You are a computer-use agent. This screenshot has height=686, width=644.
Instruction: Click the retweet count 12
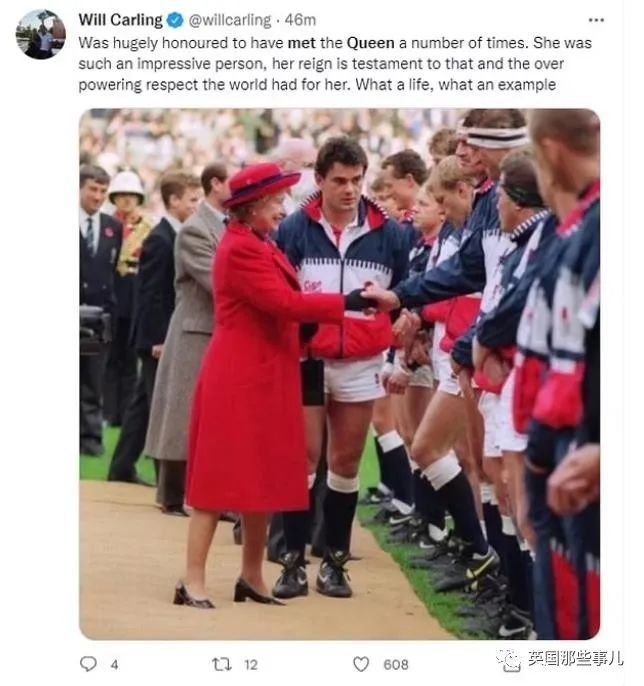(x=251, y=665)
